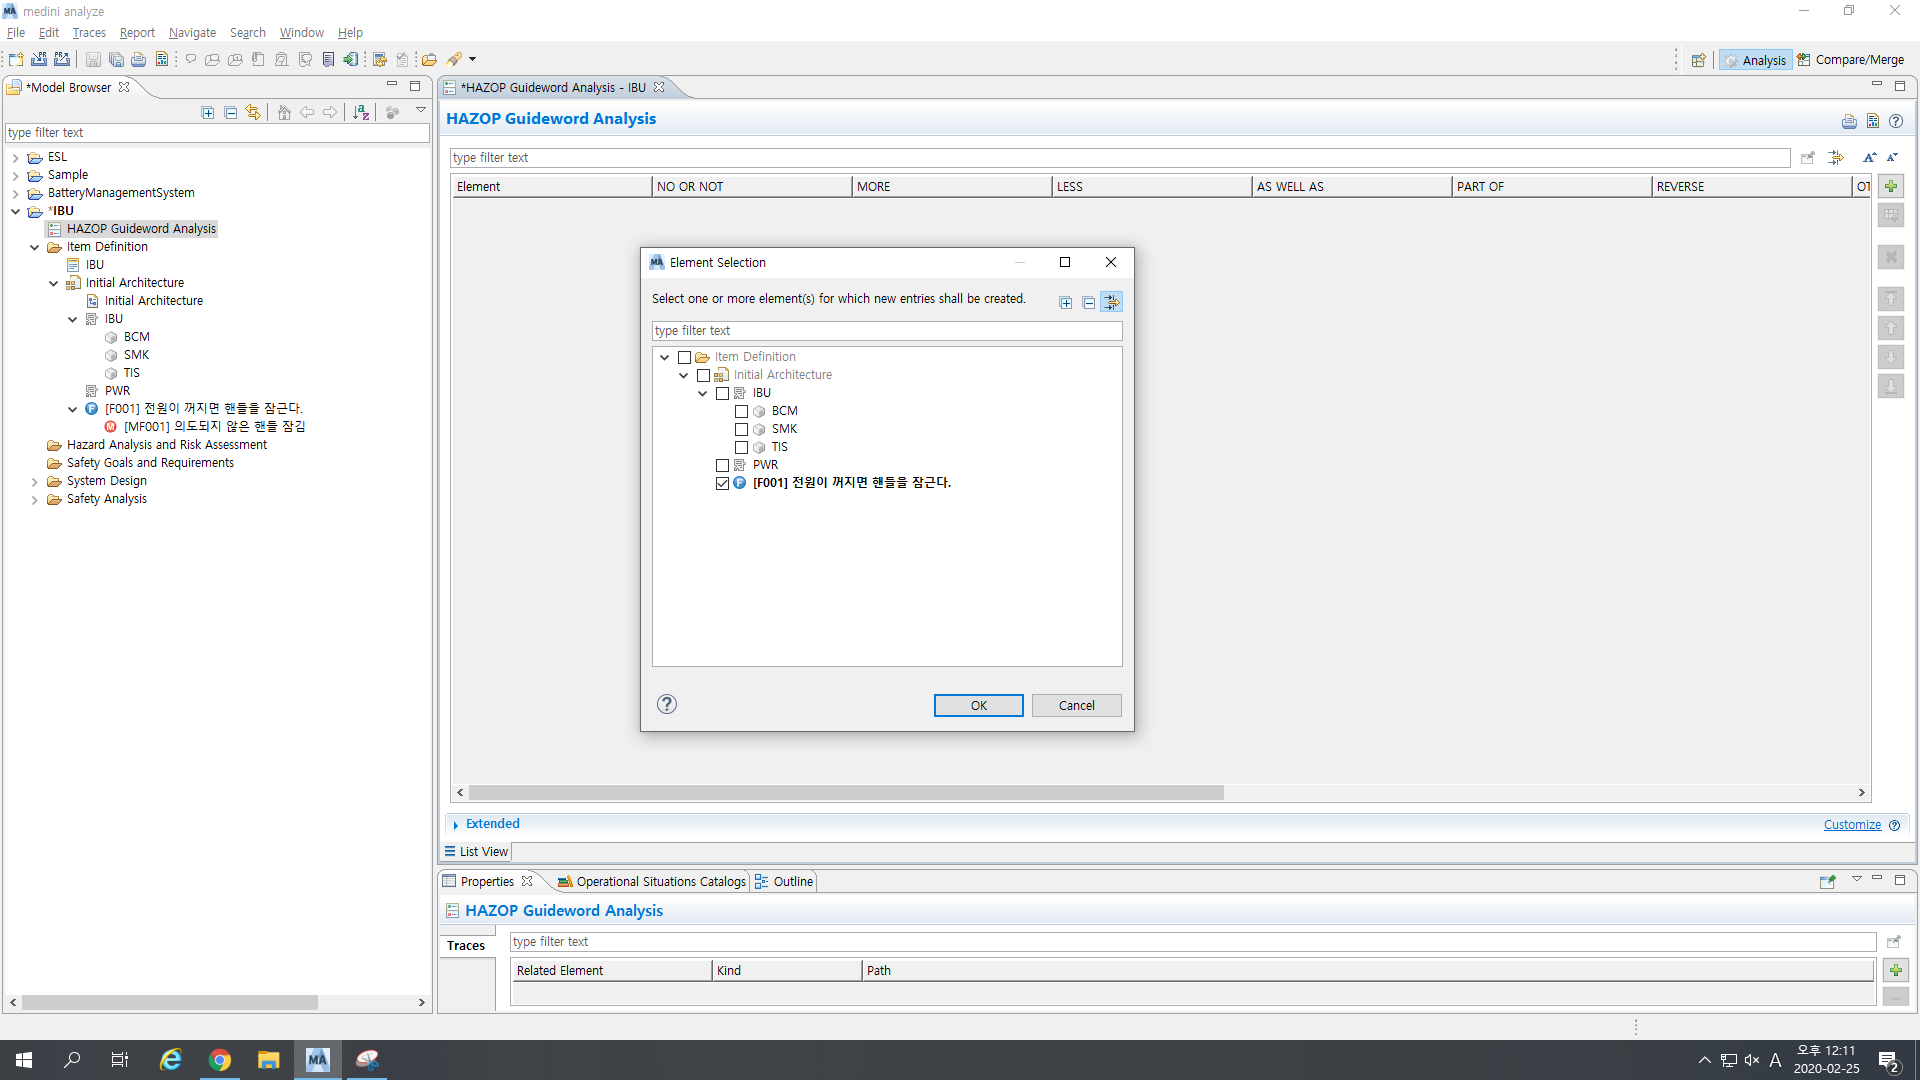The image size is (1920, 1080).
Task: Click the green plus add-row icon beside table
Action: click(1890, 187)
